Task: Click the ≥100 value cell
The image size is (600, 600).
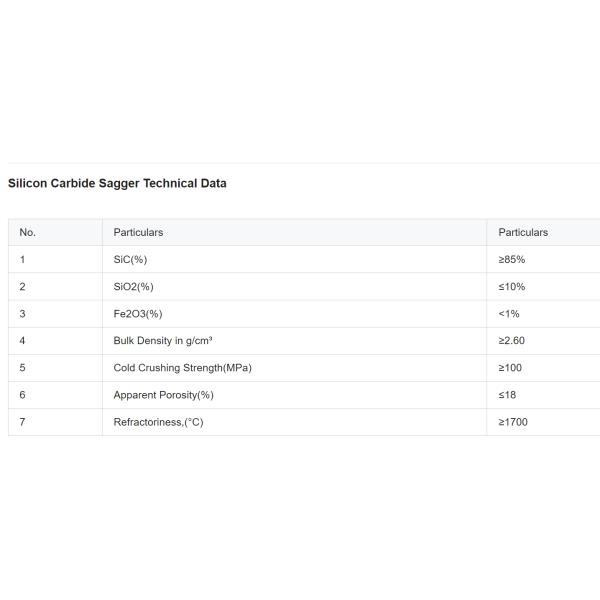Action: coord(510,367)
